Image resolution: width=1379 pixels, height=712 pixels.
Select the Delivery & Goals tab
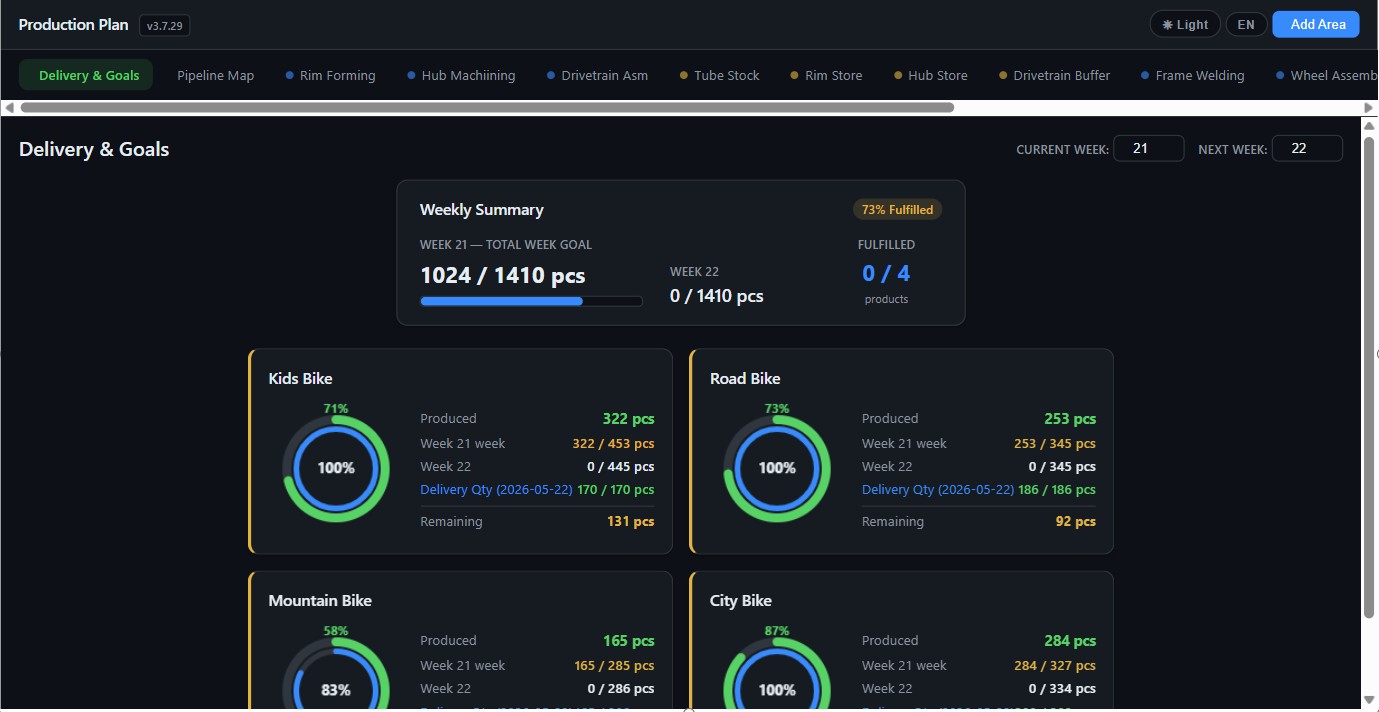click(x=86, y=75)
